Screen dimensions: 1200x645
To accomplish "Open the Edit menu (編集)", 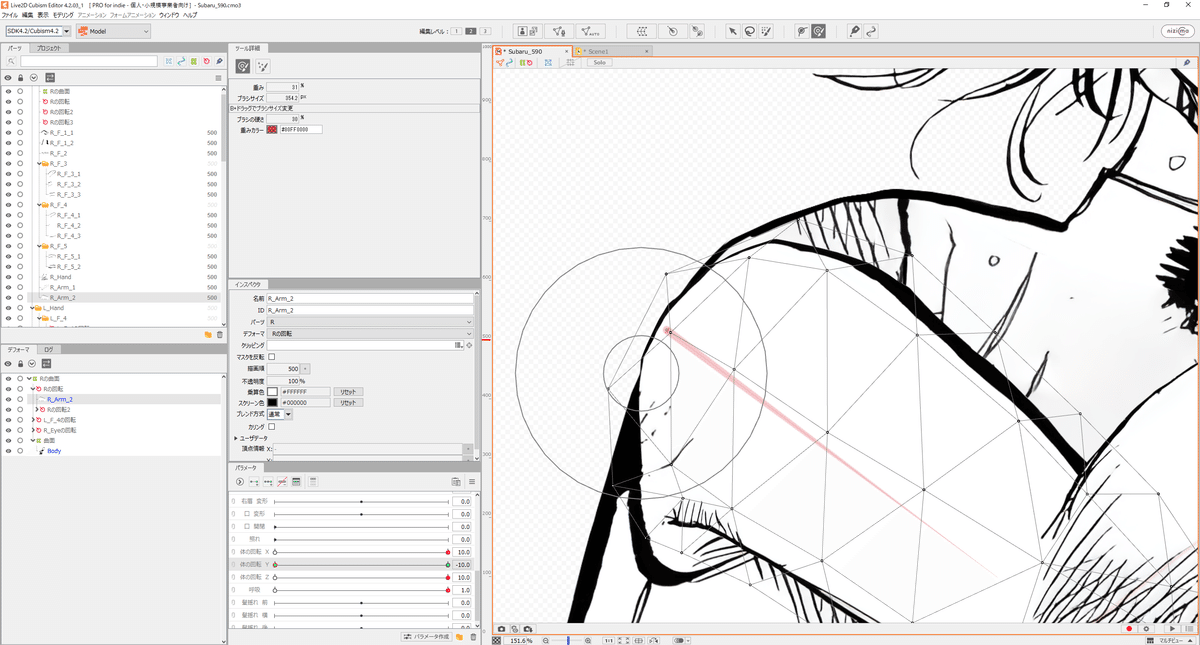I will click(28, 15).
